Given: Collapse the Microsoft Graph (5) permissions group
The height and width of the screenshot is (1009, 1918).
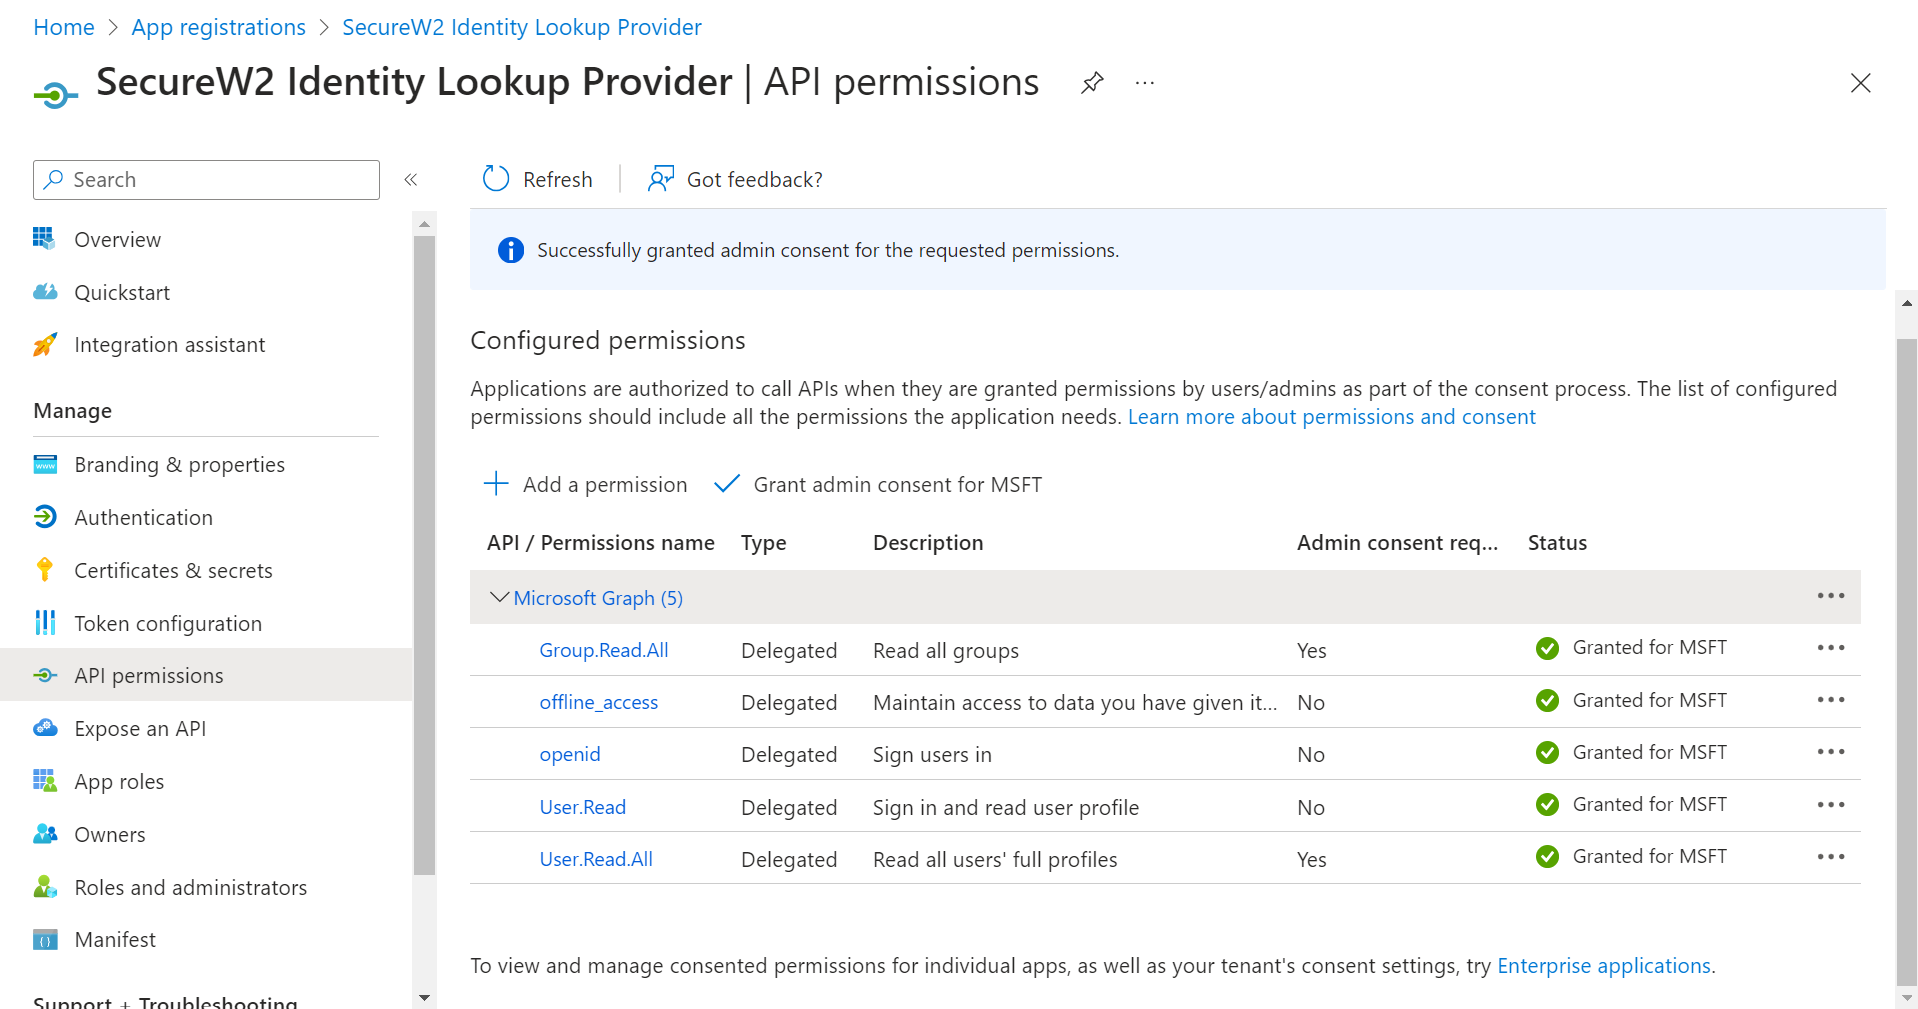Looking at the screenshot, I should tap(499, 597).
